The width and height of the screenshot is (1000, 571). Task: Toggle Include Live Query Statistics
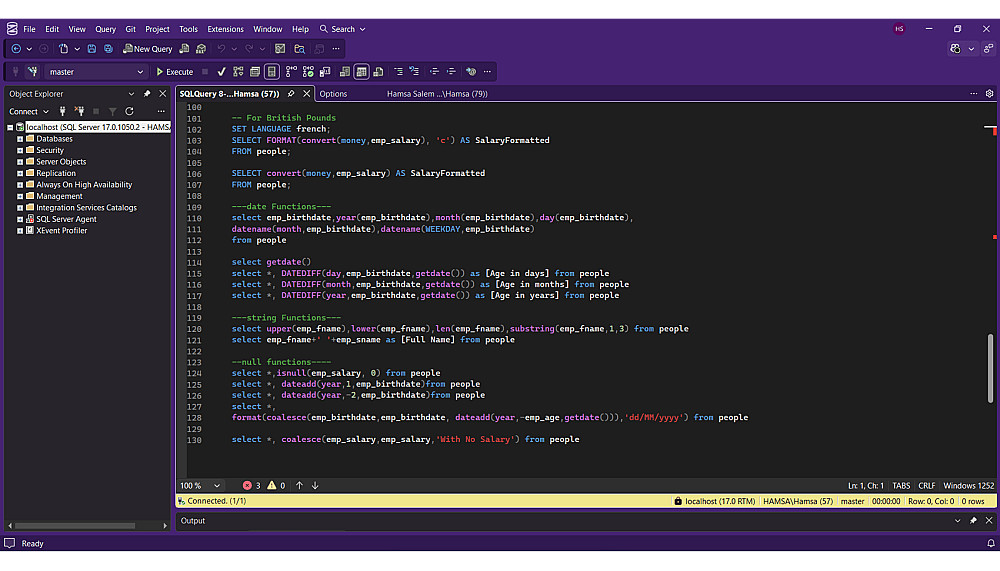[x=309, y=71]
